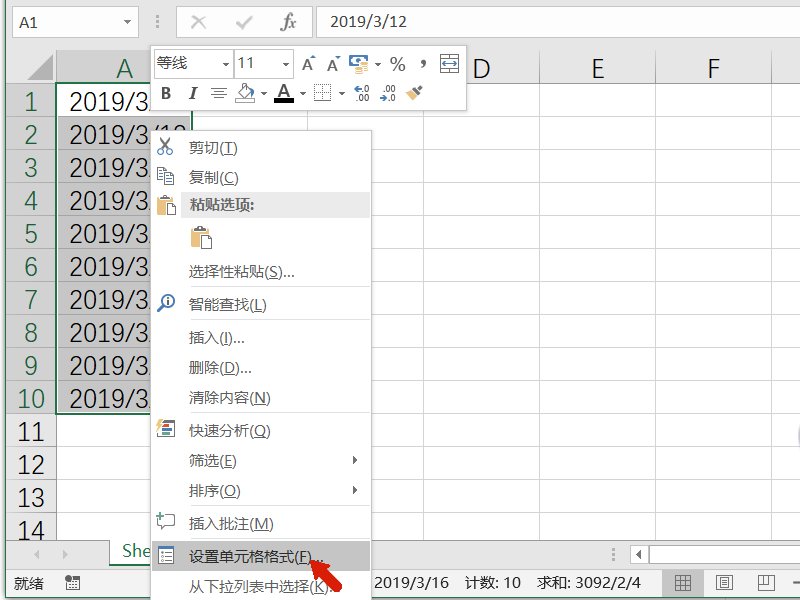Apply comma style formatting

[421, 63]
